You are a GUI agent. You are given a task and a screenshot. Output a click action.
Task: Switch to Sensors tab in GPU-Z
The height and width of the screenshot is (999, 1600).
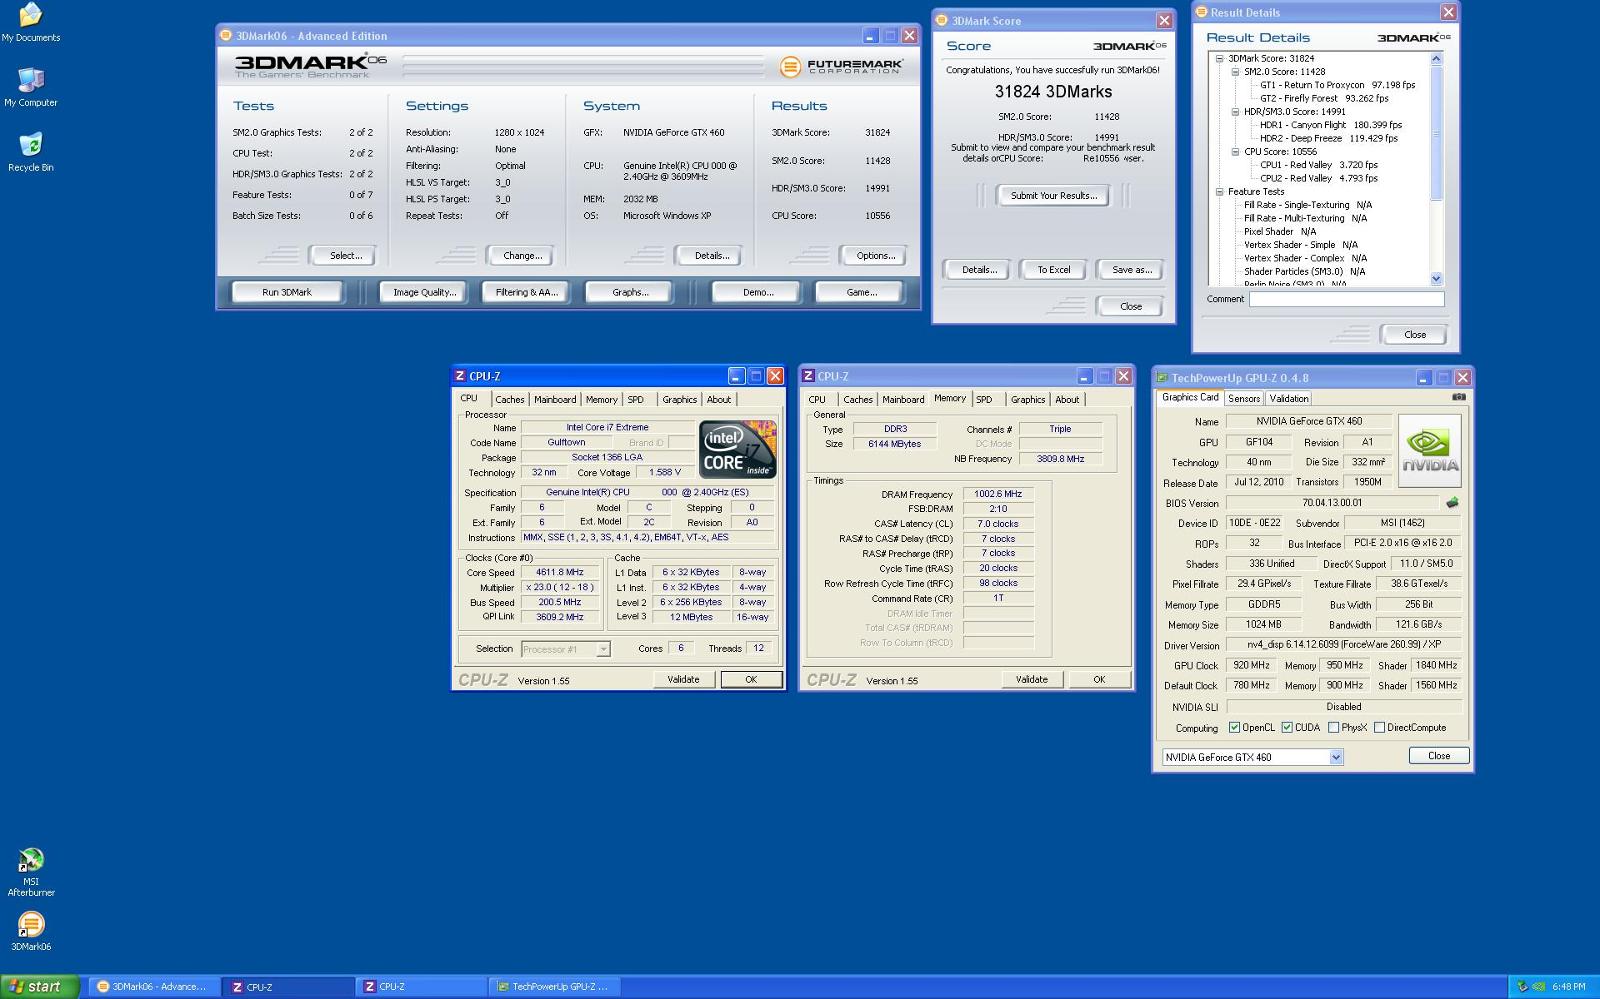[x=1244, y=398]
